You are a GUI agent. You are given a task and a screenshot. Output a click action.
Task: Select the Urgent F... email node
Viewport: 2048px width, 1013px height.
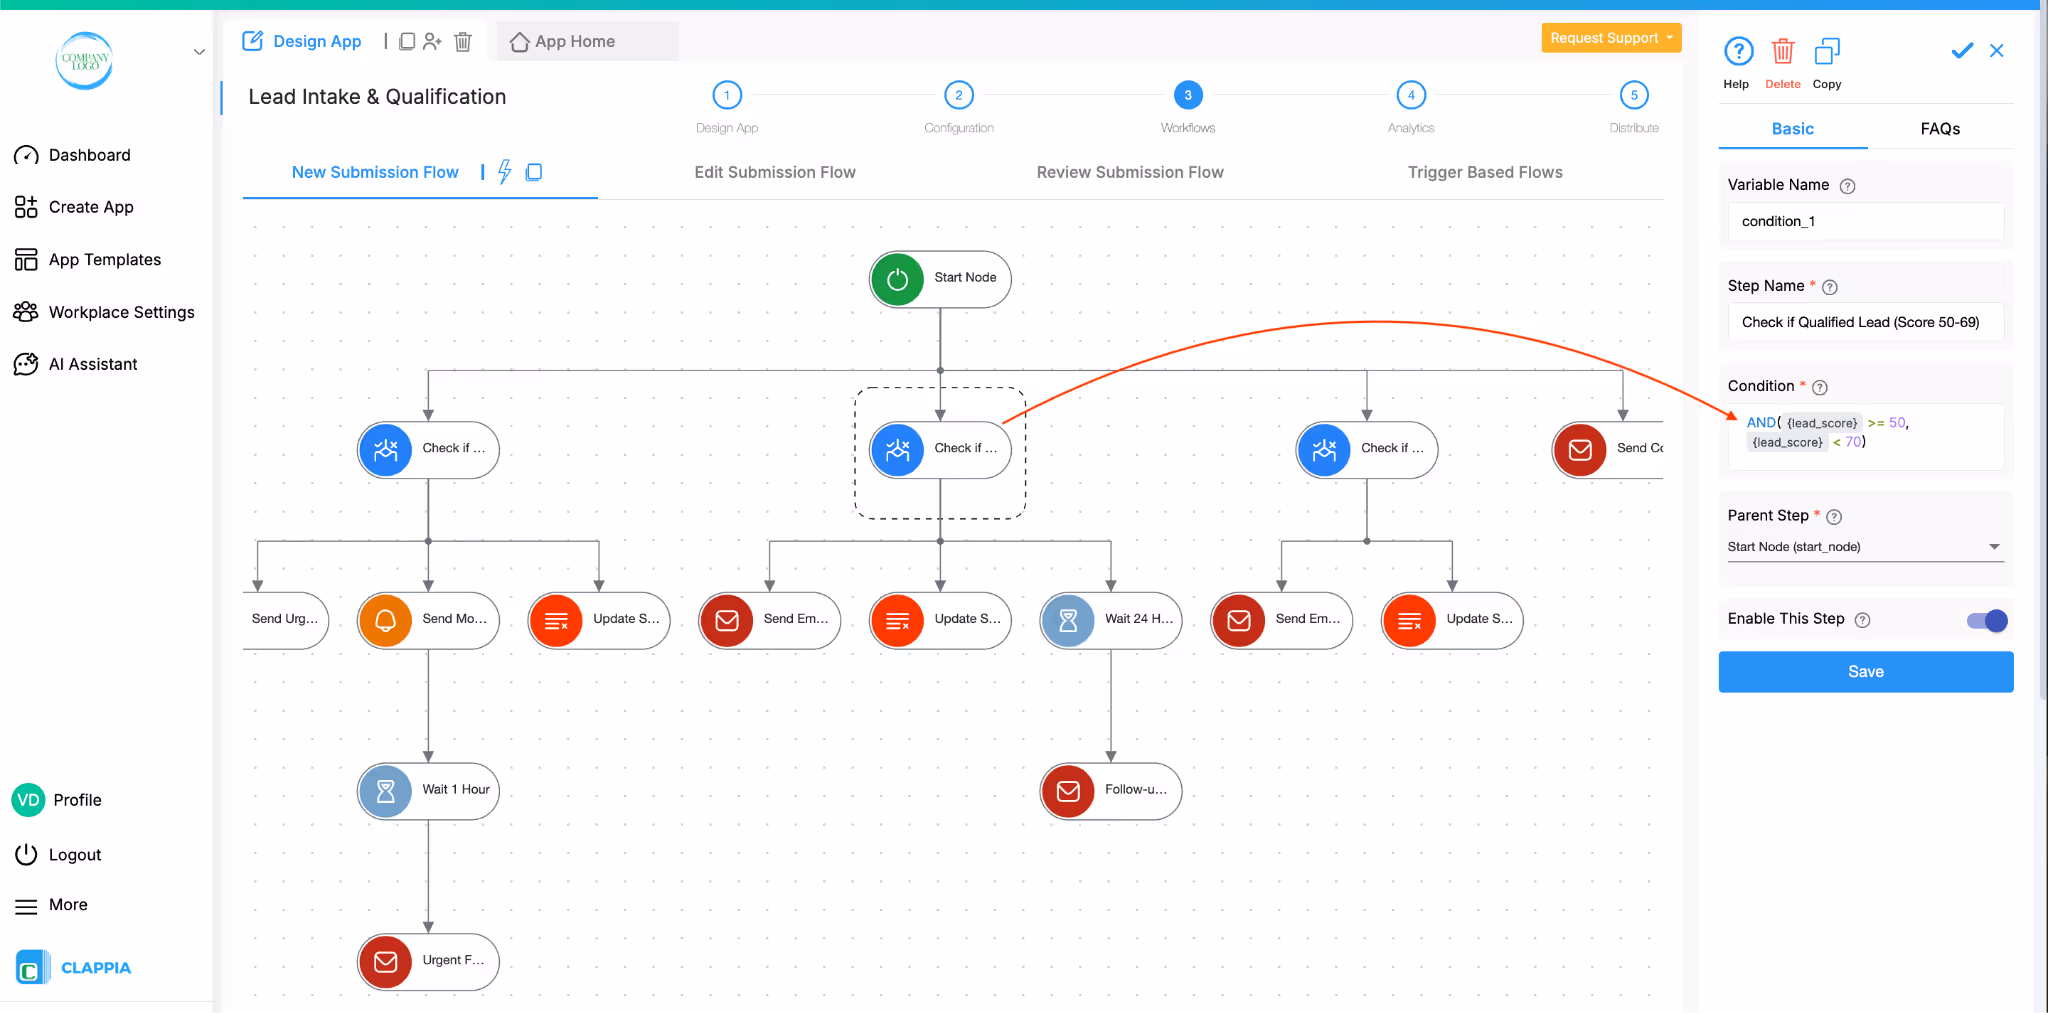[x=427, y=961]
